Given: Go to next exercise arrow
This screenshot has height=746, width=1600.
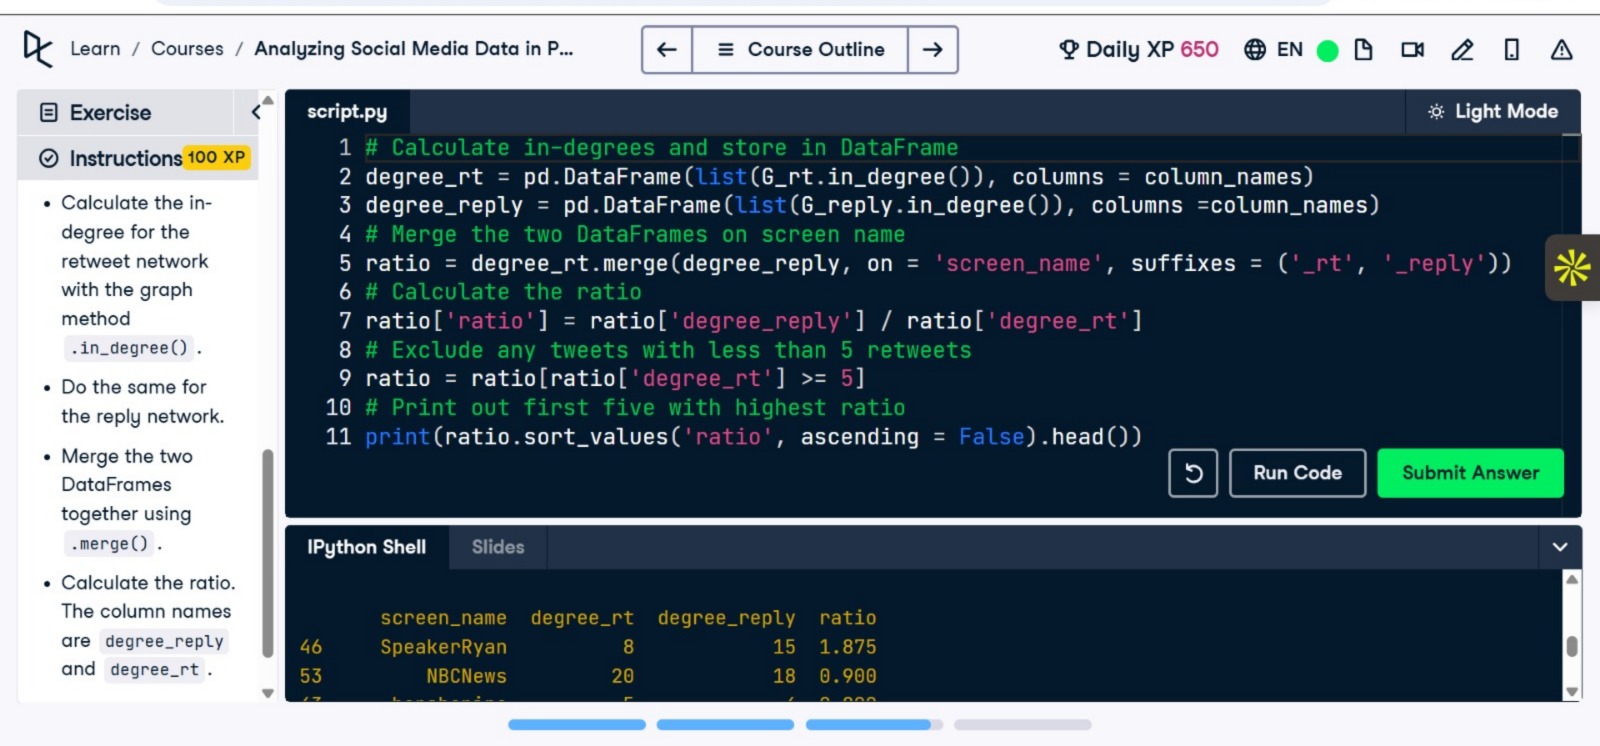Looking at the screenshot, I should (x=932, y=50).
